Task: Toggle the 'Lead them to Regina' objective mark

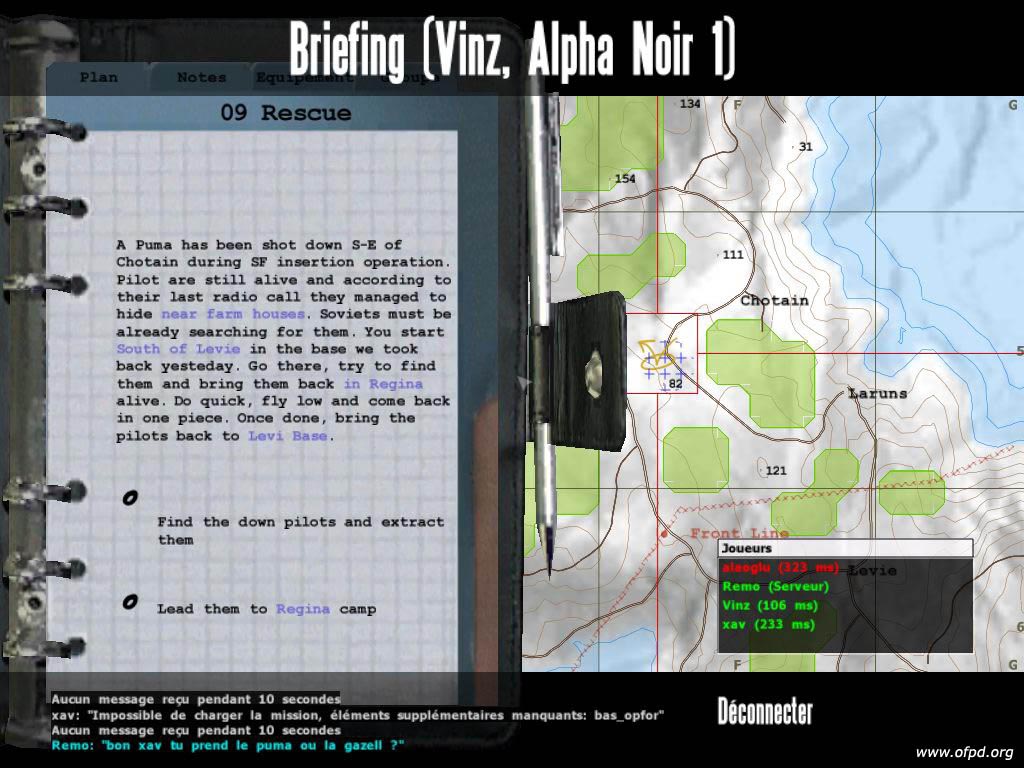Action: pos(129,602)
